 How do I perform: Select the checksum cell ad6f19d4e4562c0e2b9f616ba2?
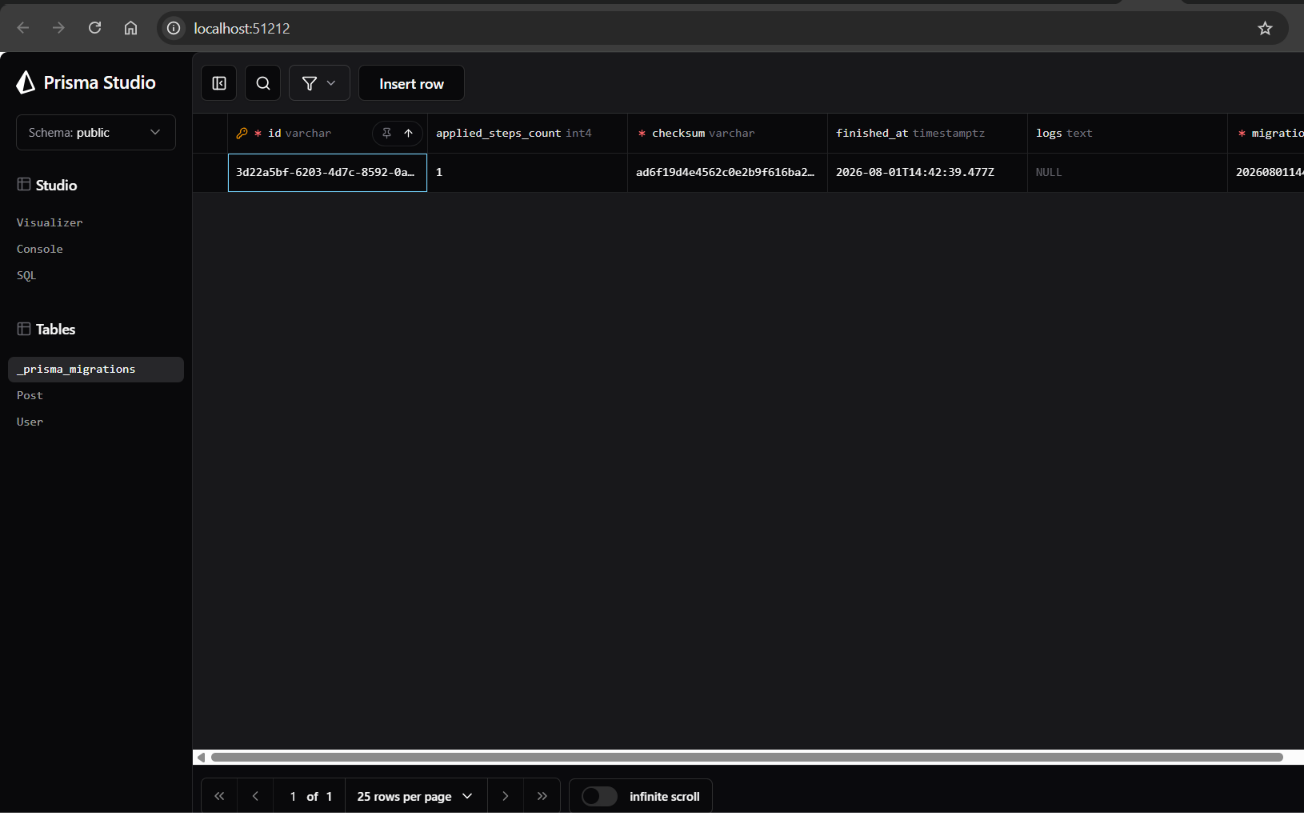[727, 172]
